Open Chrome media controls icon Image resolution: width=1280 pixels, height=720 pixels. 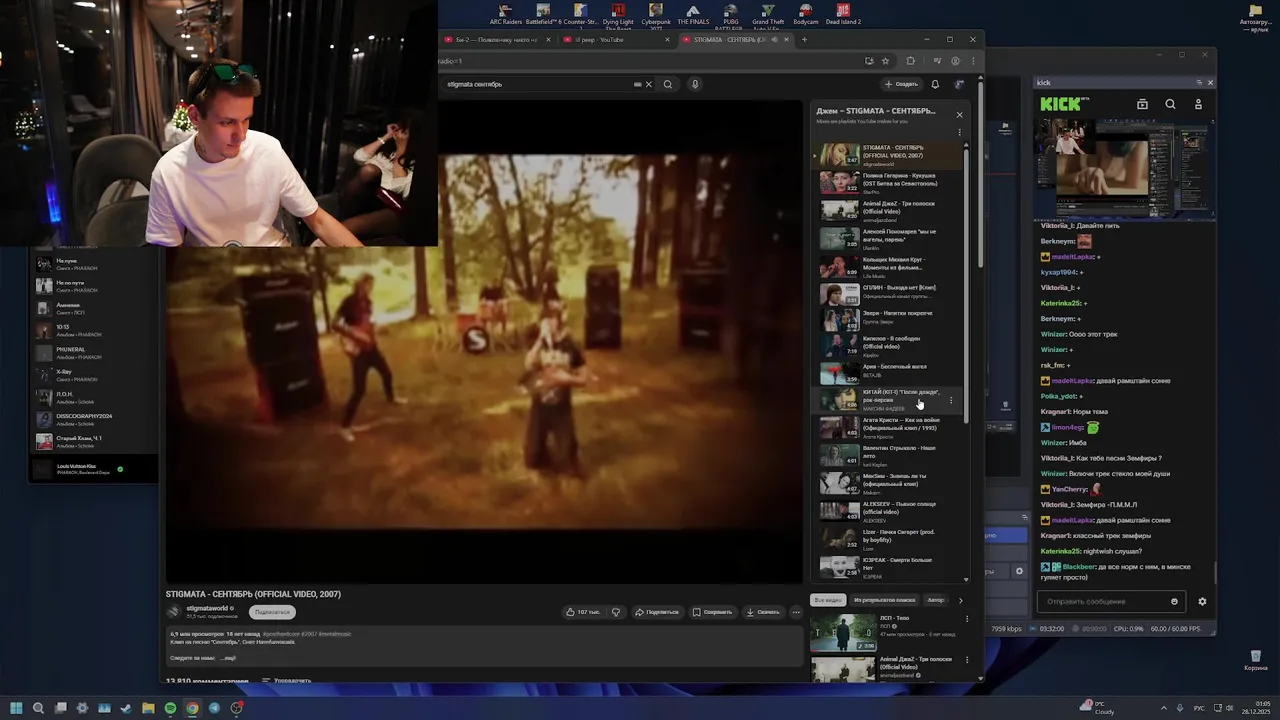(937, 61)
